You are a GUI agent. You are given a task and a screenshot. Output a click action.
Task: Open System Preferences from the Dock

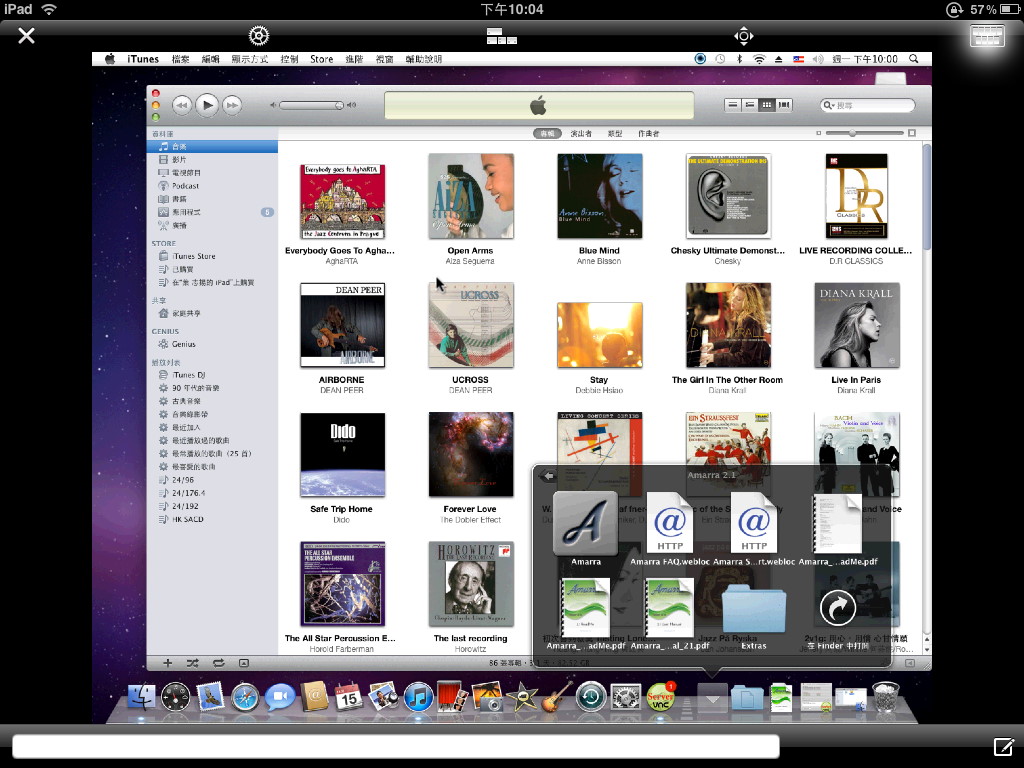[x=625, y=697]
